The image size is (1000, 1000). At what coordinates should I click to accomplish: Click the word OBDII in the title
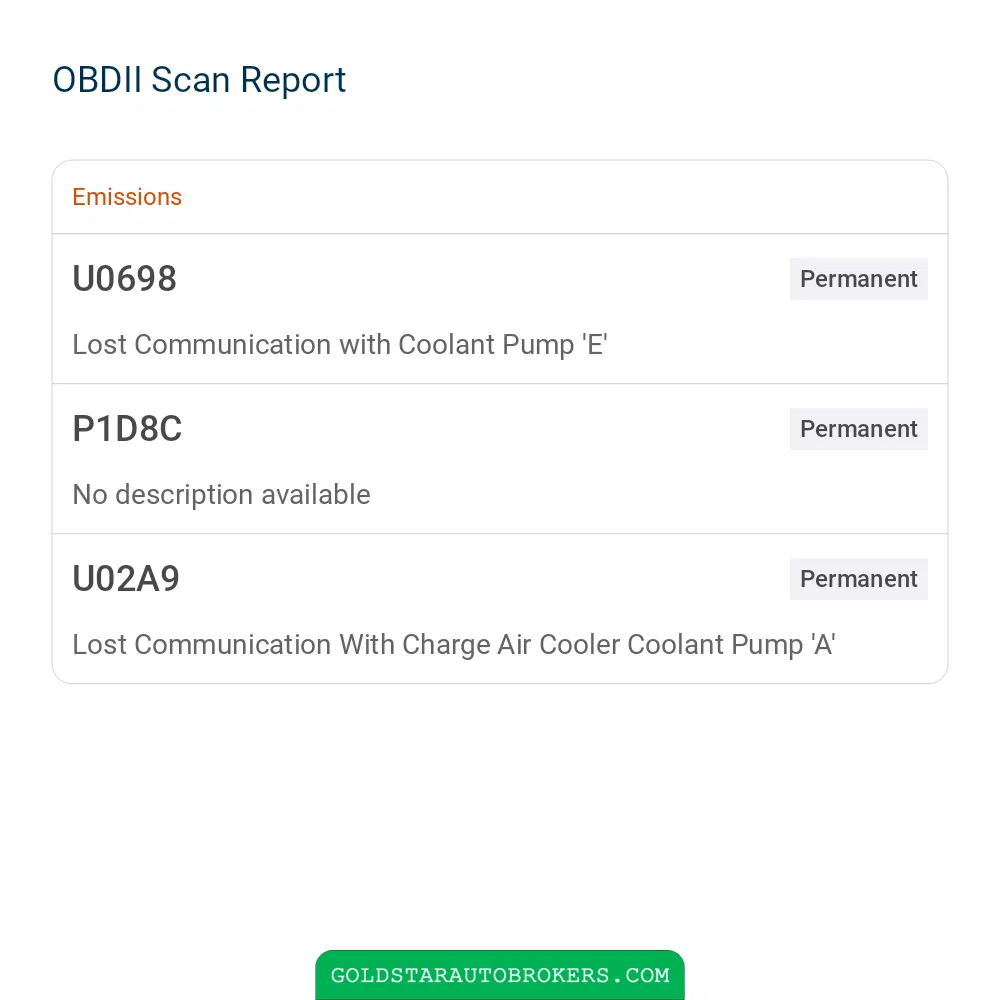[97, 80]
